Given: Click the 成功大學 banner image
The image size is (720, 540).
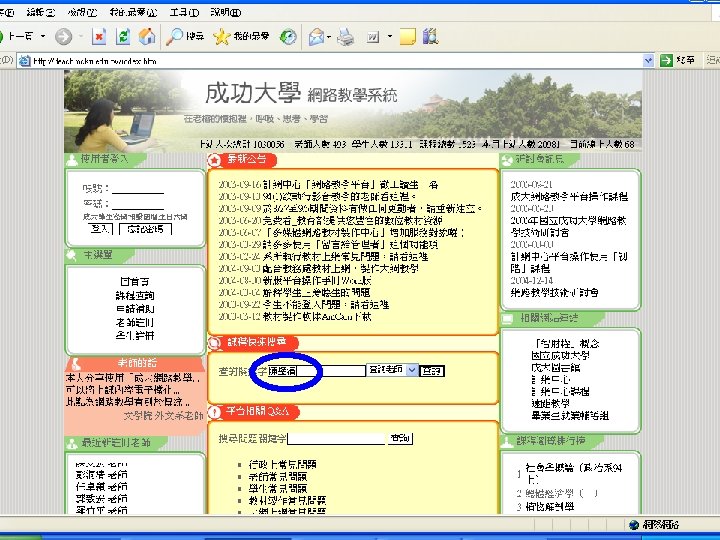Looking at the screenshot, I should [x=353, y=110].
